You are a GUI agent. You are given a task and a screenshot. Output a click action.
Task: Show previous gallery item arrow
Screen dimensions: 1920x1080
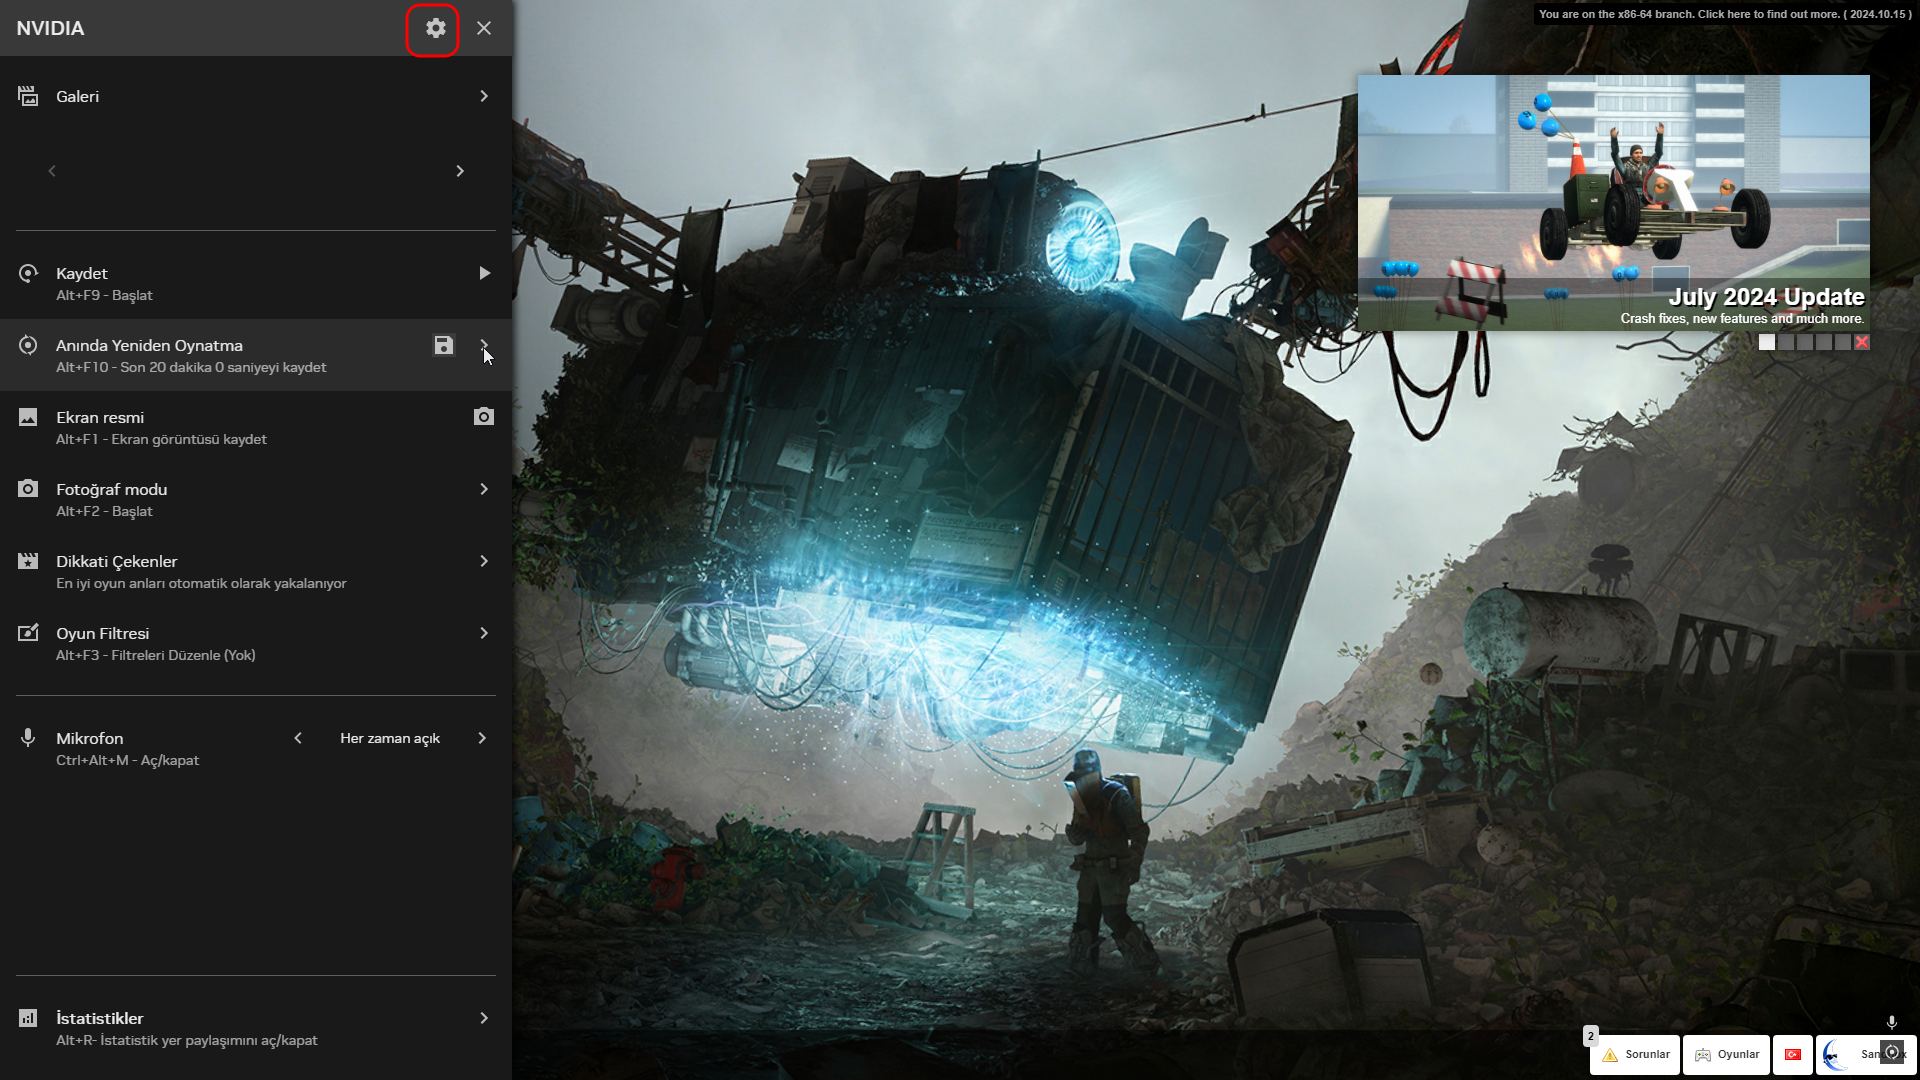tap(52, 171)
